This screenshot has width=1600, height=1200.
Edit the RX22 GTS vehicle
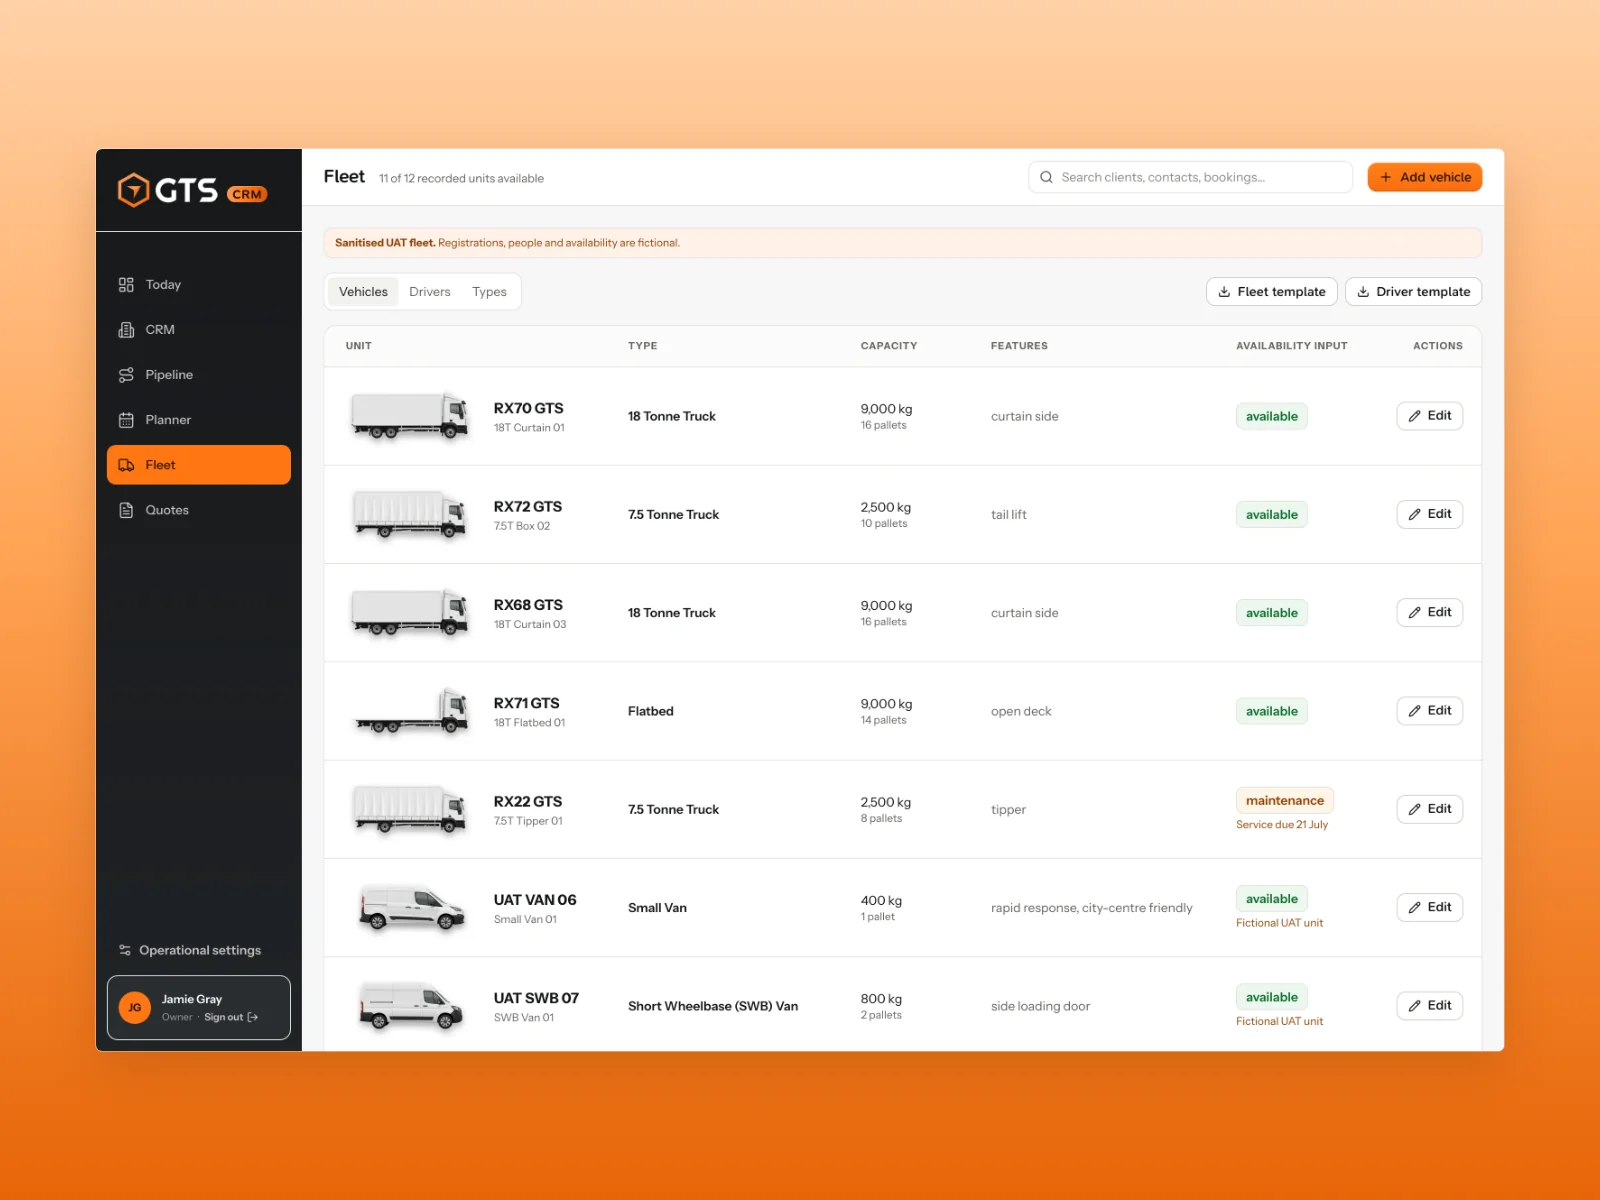point(1430,809)
